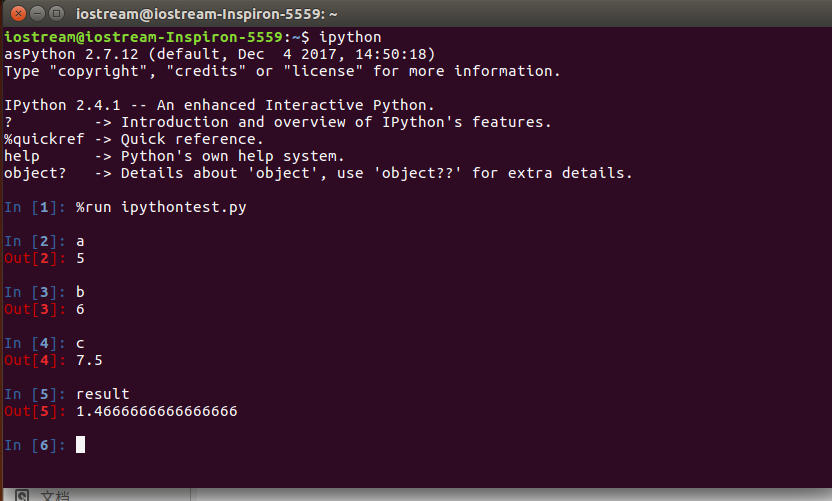Click the Out[5] result value 1.4666666666666666
Screen dimensions: 832x501
[x=157, y=411]
